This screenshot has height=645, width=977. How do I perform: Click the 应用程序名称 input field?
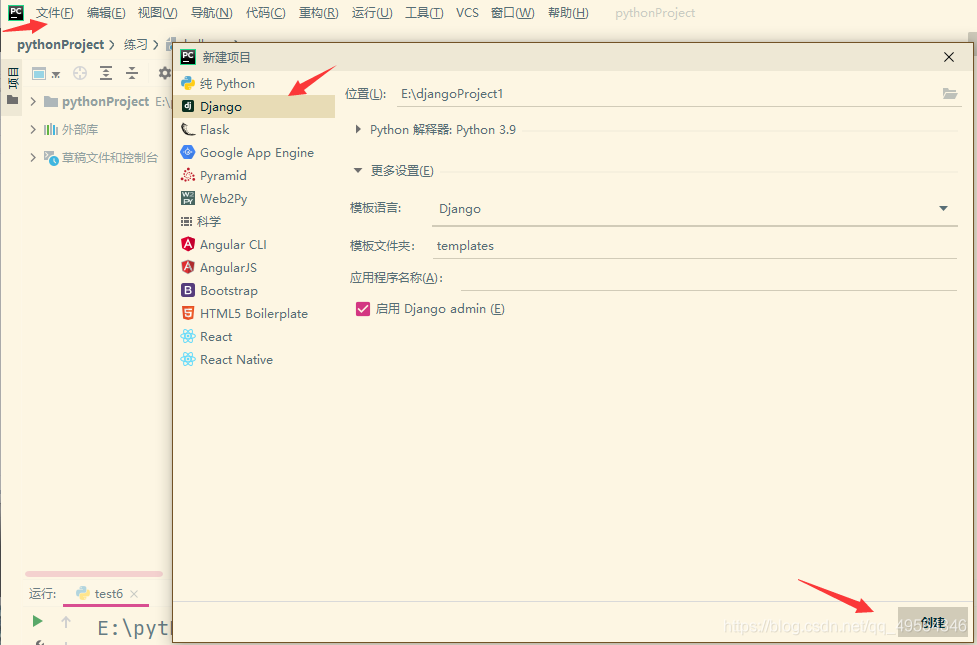[708, 278]
